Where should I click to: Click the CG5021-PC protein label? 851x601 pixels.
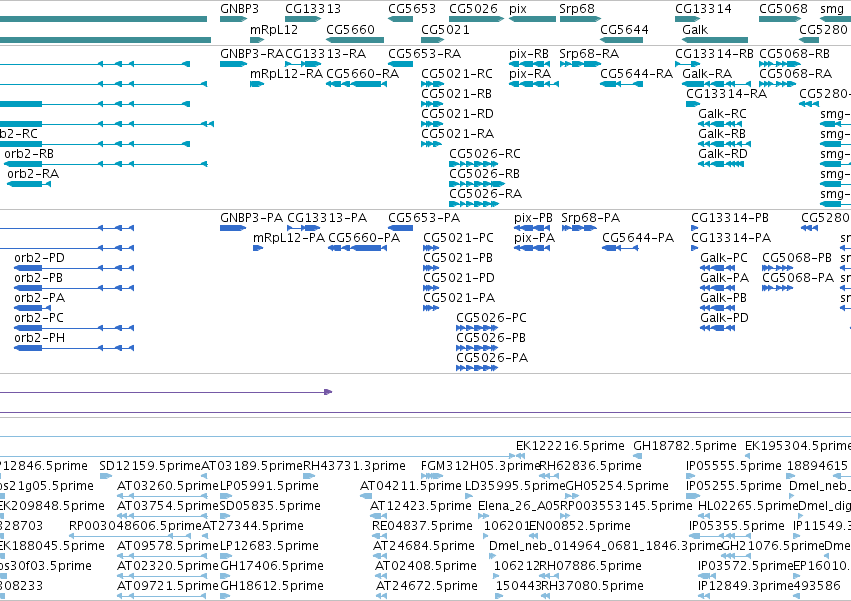point(459,238)
